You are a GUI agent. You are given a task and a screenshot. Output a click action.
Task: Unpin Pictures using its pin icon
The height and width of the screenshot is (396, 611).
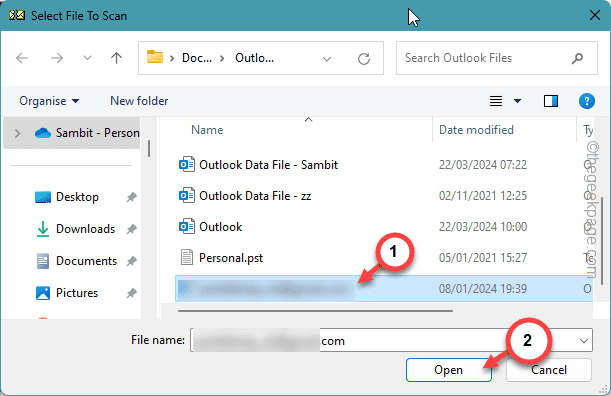[132, 293]
